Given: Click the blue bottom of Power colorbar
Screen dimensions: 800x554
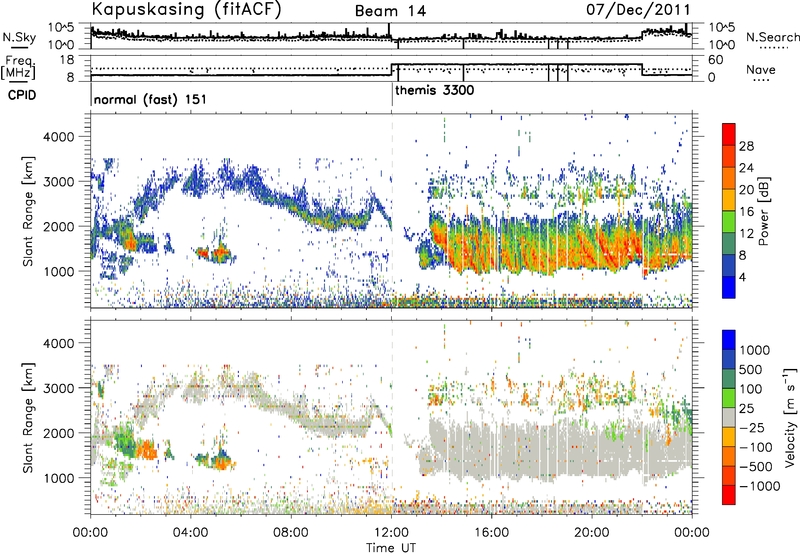Looking at the screenshot, I should pos(729,287).
